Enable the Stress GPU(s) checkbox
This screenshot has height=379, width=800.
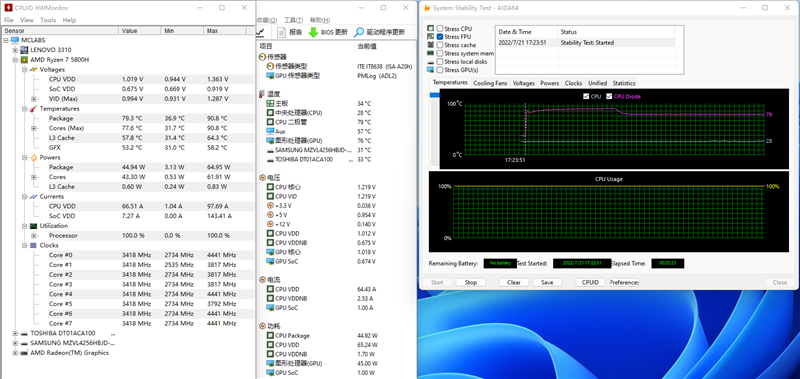pyautogui.click(x=440, y=70)
